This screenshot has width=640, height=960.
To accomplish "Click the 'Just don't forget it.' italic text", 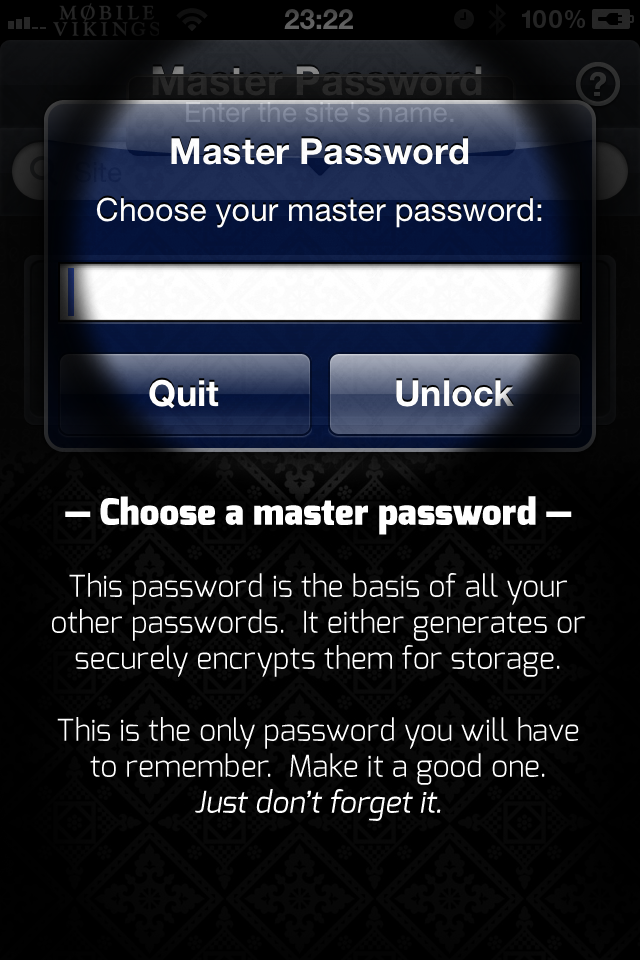I will pyautogui.click(x=318, y=803).
